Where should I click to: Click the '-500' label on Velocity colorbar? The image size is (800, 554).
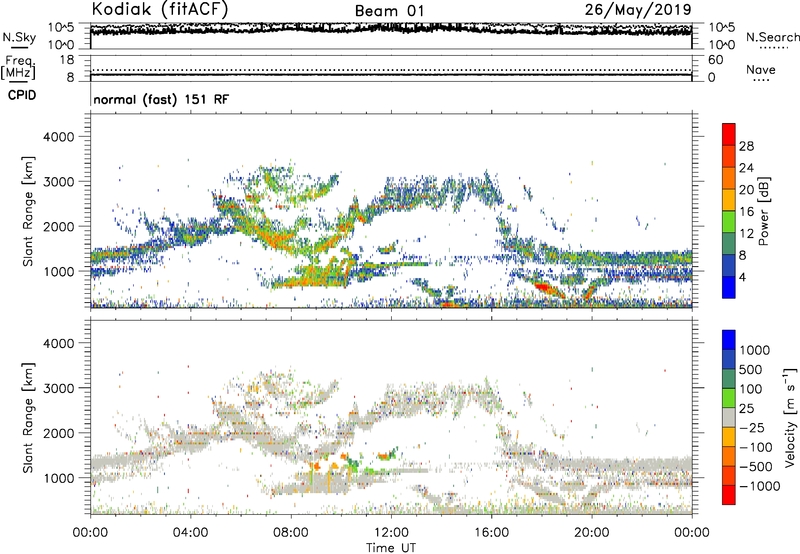click(x=756, y=467)
